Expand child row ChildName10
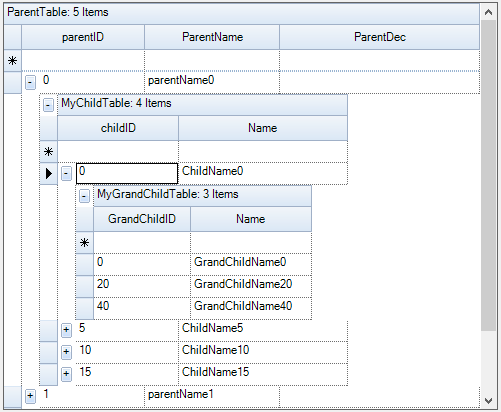The height and width of the screenshot is (412, 501). pos(66,352)
